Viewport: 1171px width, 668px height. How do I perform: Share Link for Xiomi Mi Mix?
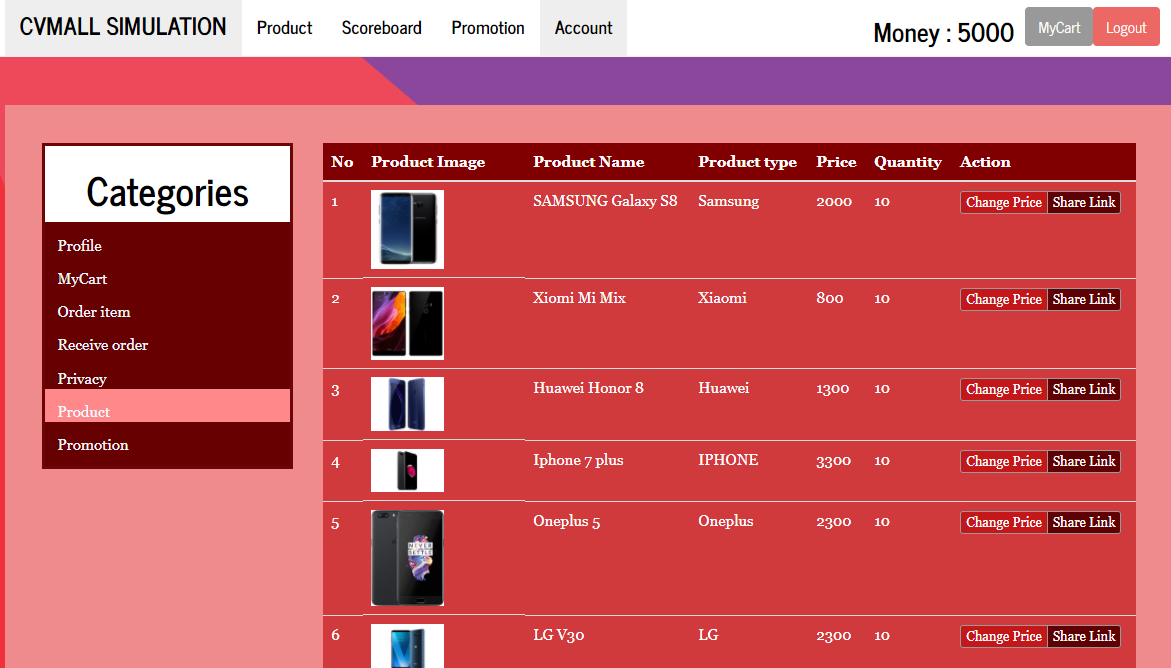pos(1084,299)
